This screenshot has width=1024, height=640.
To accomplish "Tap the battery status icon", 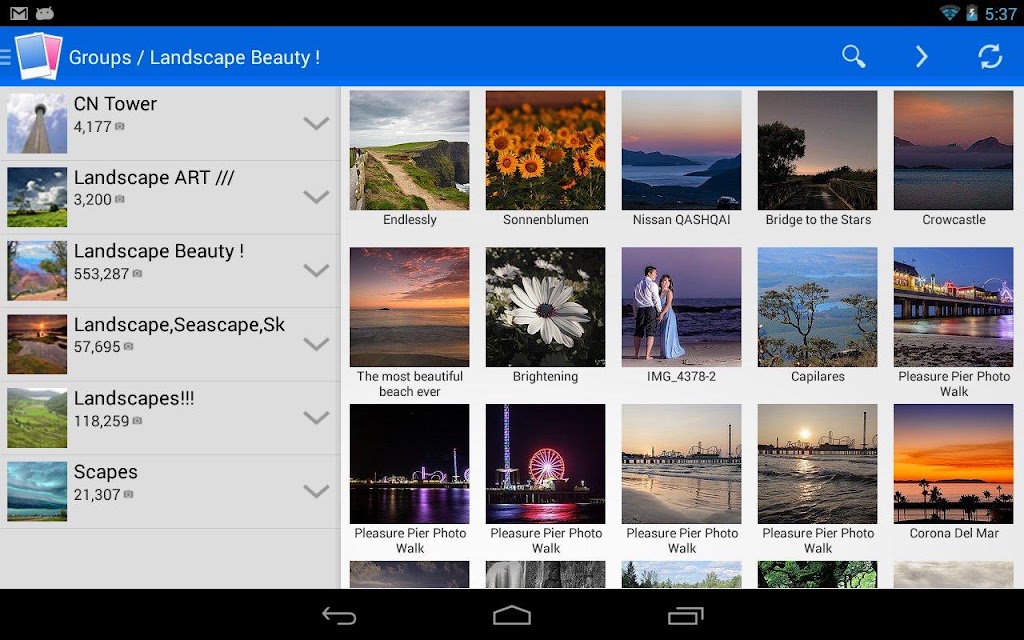I will coord(971,13).
